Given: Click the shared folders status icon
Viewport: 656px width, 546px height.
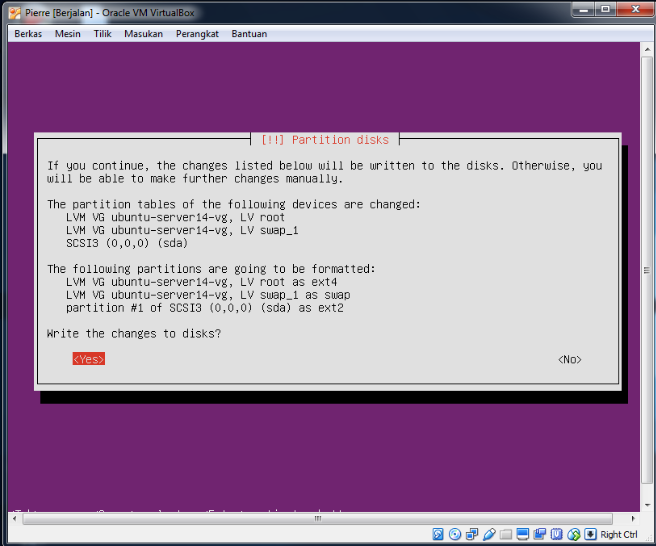Looking at the screenshot, I should [x=506, y=534].
